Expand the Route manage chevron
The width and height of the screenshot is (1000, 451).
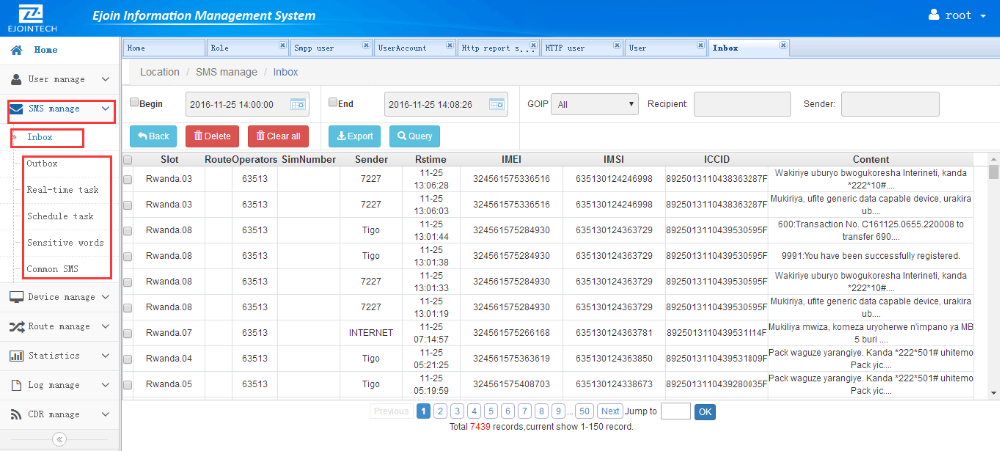tap(106, 327)
